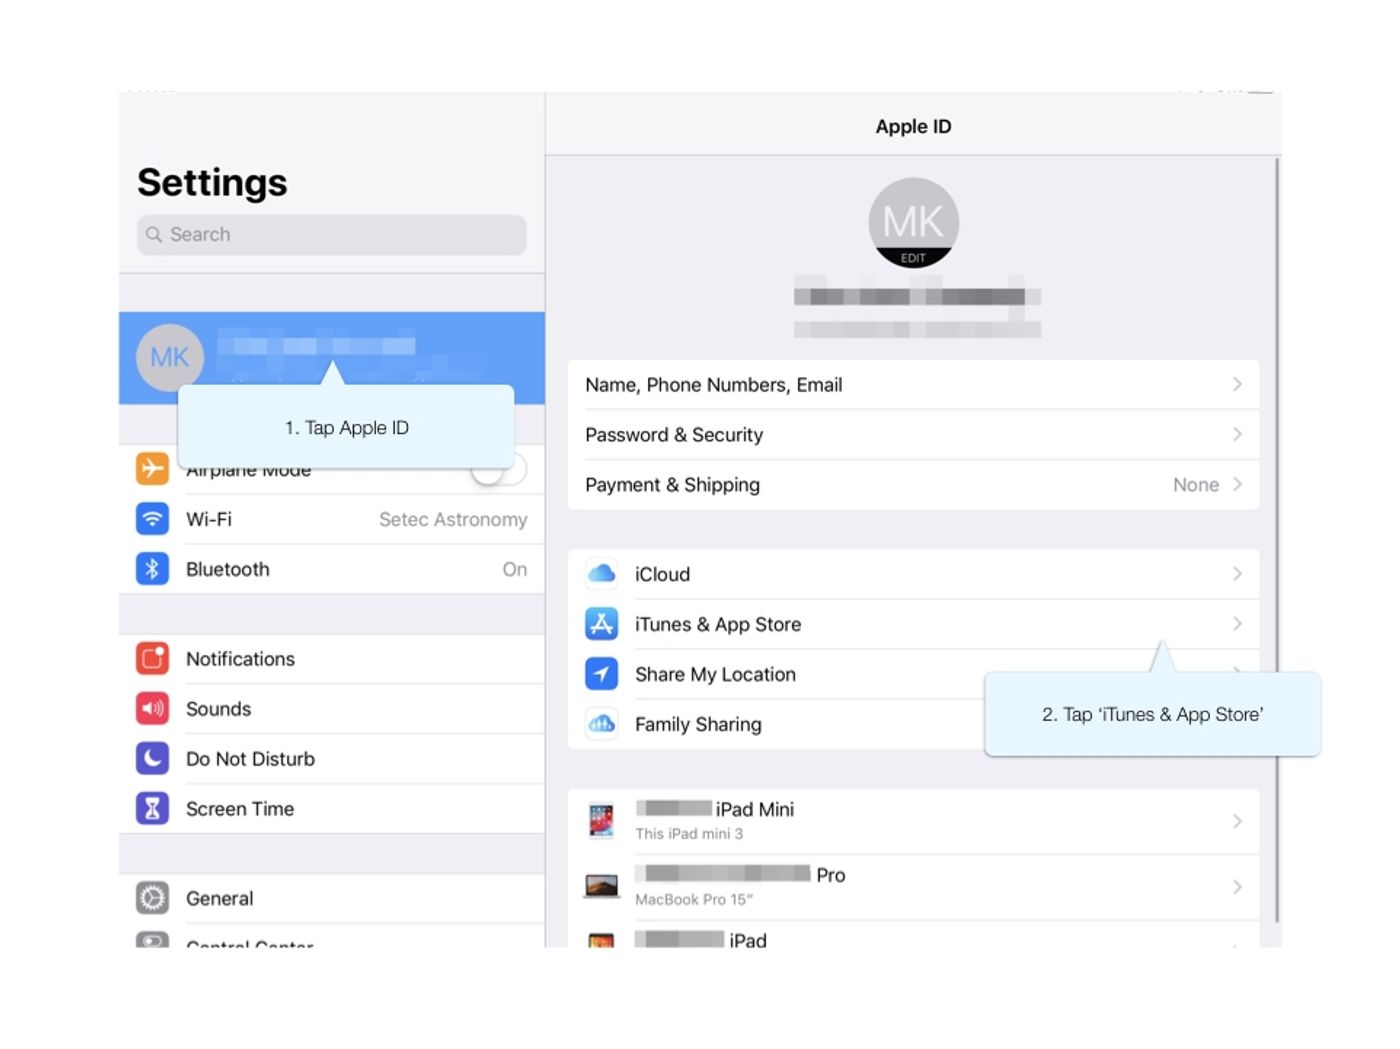Tap EDIT on the MK profile photo

(913, 258)
